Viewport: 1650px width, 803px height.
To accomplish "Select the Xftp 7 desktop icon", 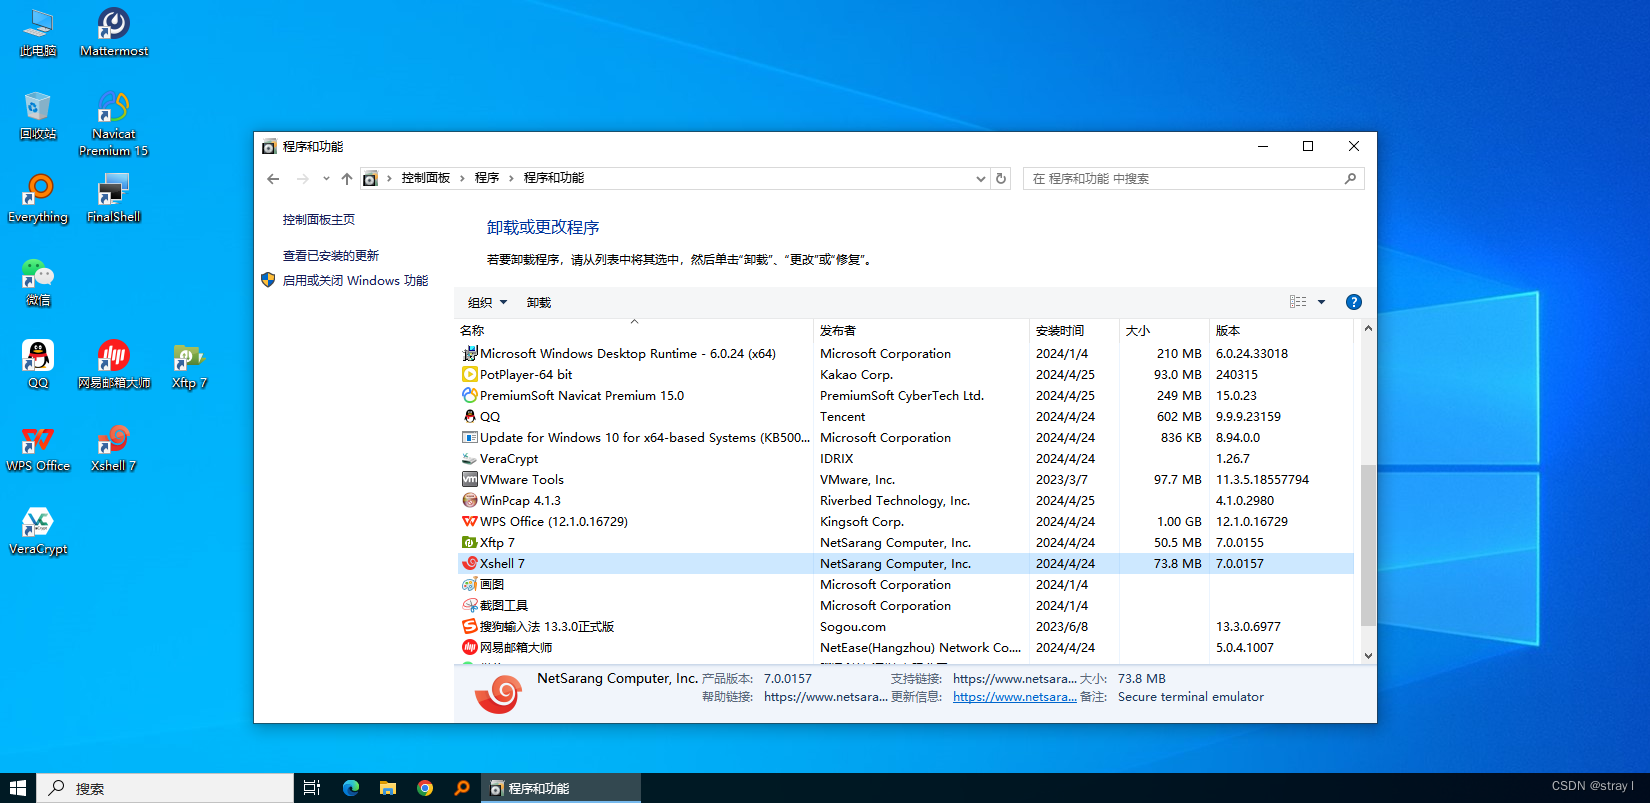I will coord(189,364).
